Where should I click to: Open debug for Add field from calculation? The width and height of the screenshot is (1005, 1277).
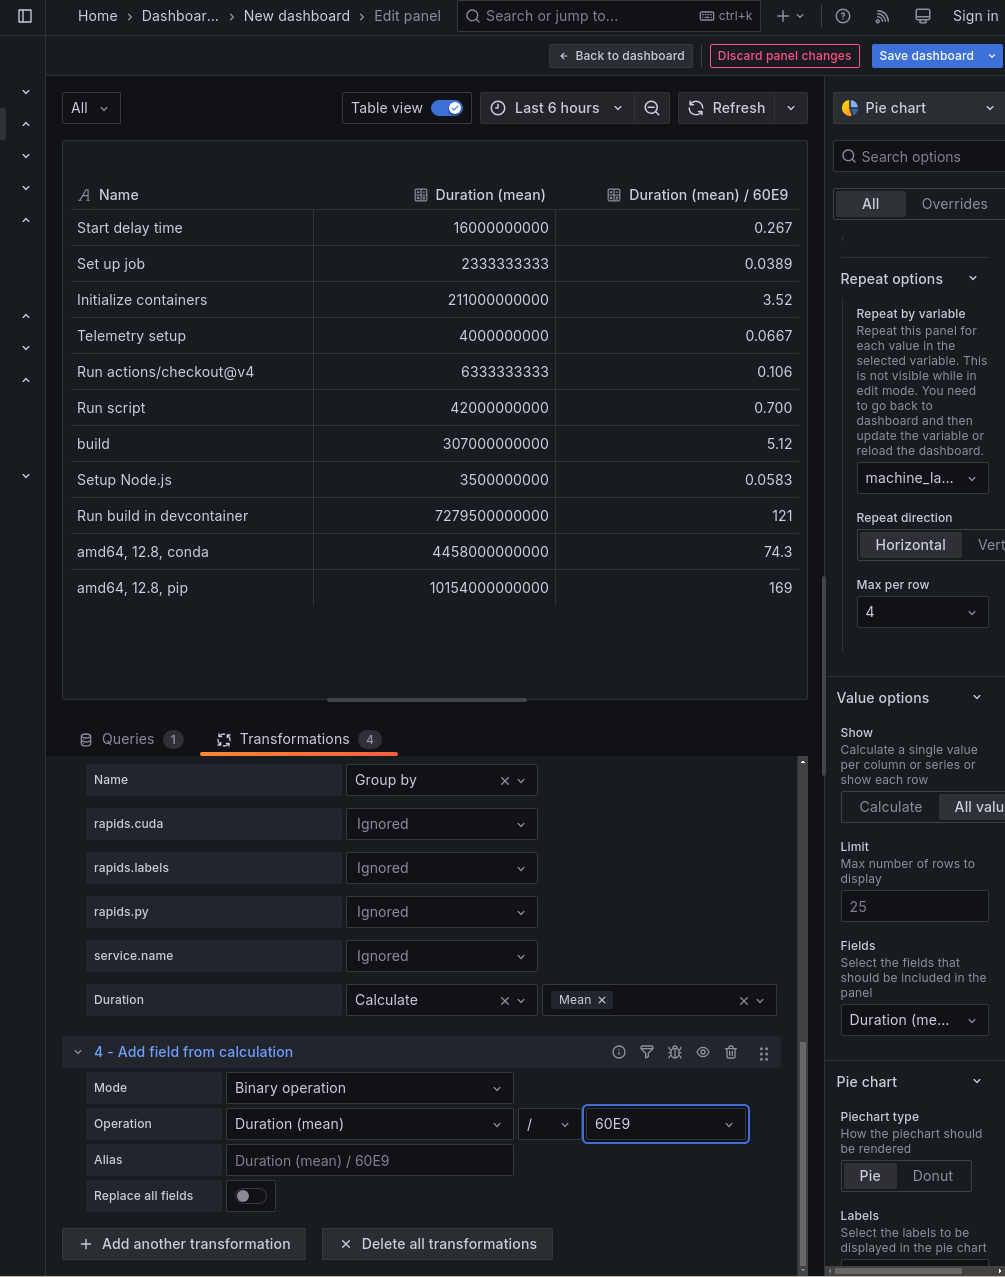pyautogui.click(x=675, y=1052)
